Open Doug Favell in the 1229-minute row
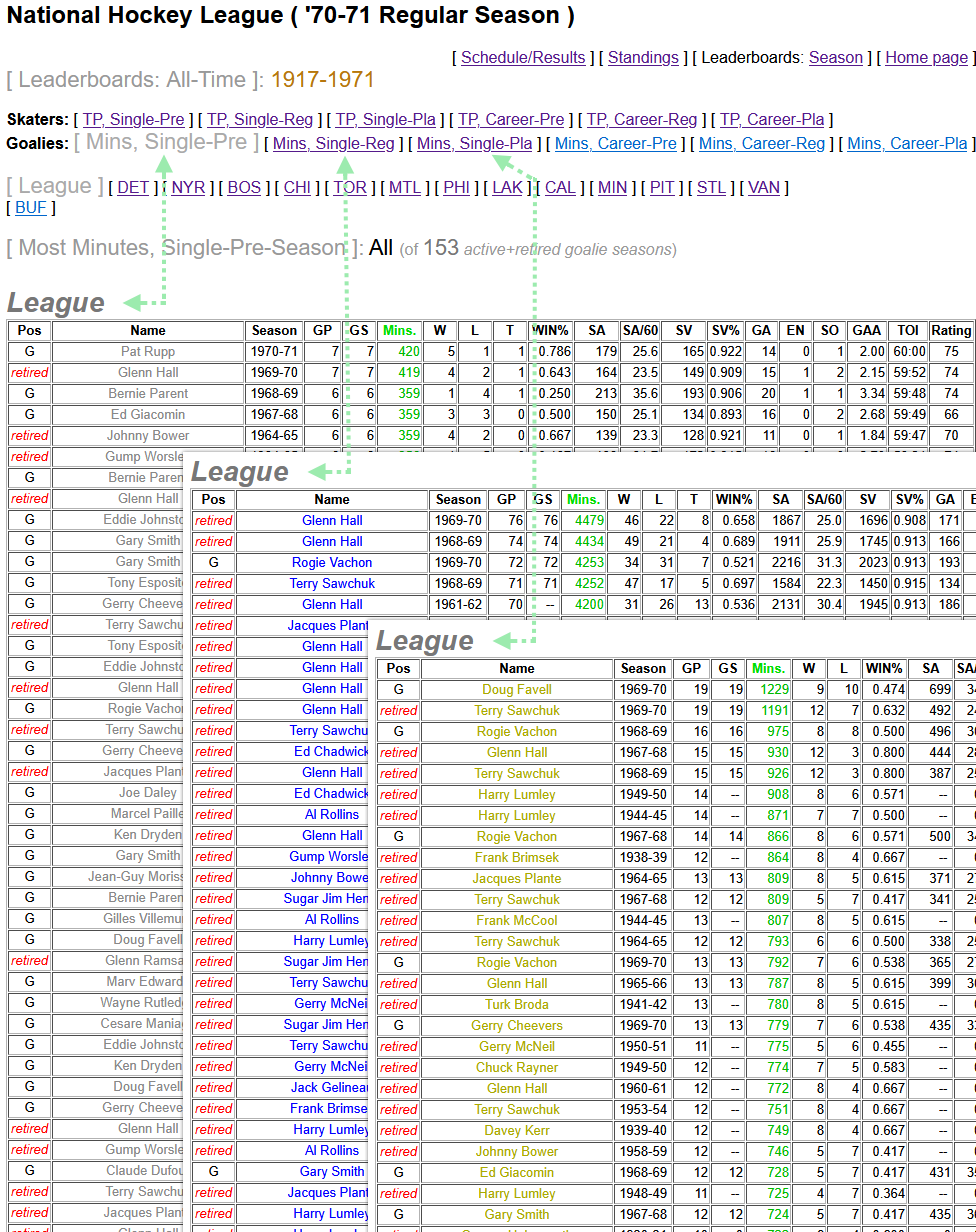The image size is (976, 1232). click(517, 690)
